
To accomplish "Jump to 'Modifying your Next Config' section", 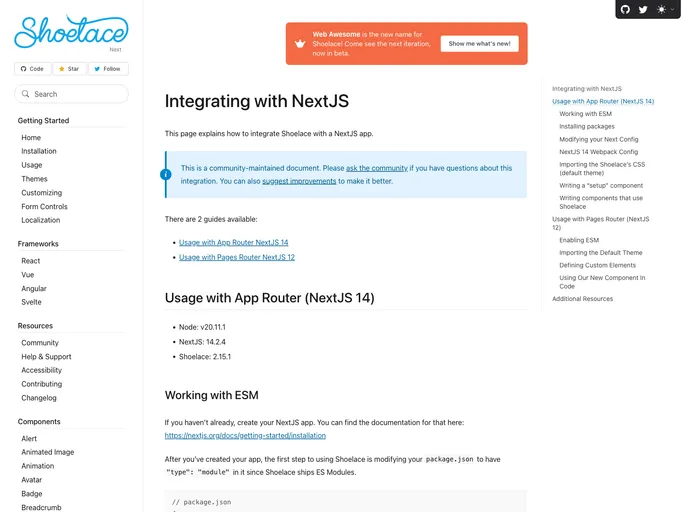I will pos(598,139).
